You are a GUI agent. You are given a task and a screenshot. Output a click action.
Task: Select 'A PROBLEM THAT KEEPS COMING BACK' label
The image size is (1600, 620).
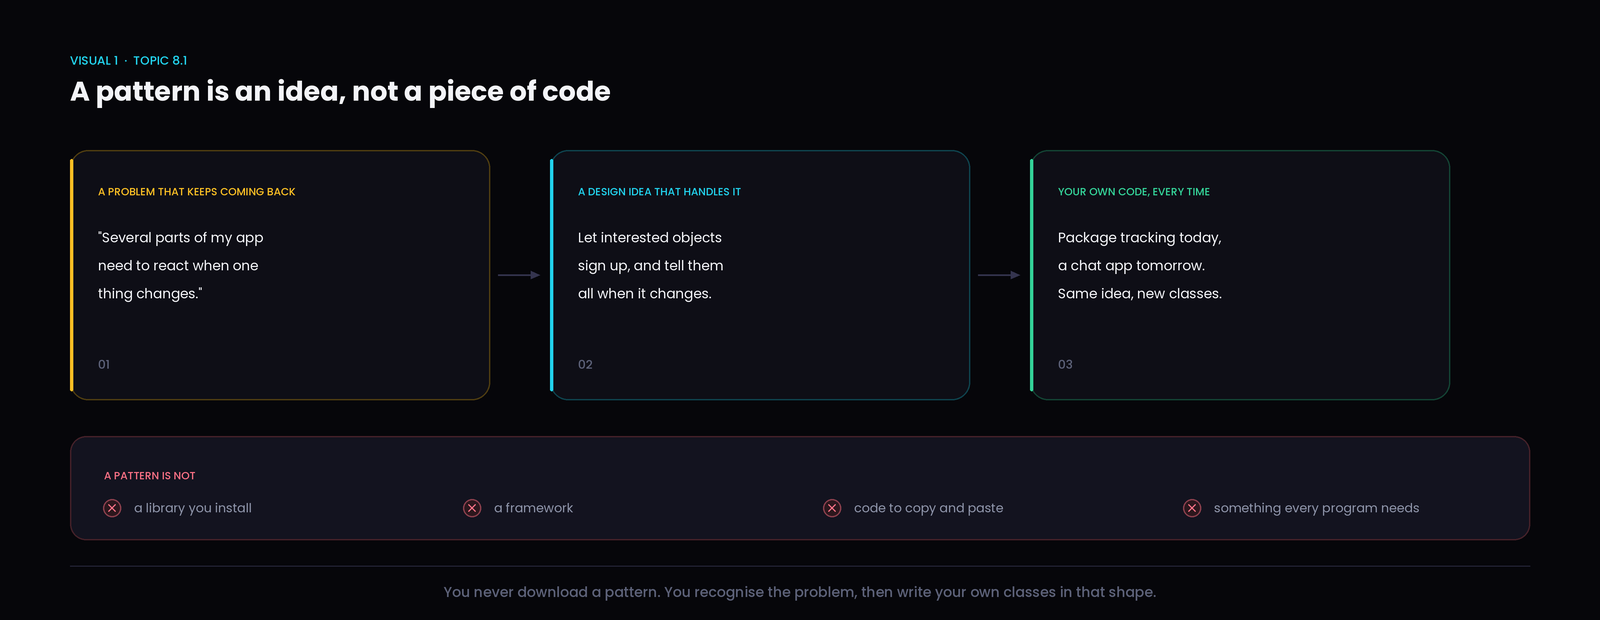pos(197,192)
